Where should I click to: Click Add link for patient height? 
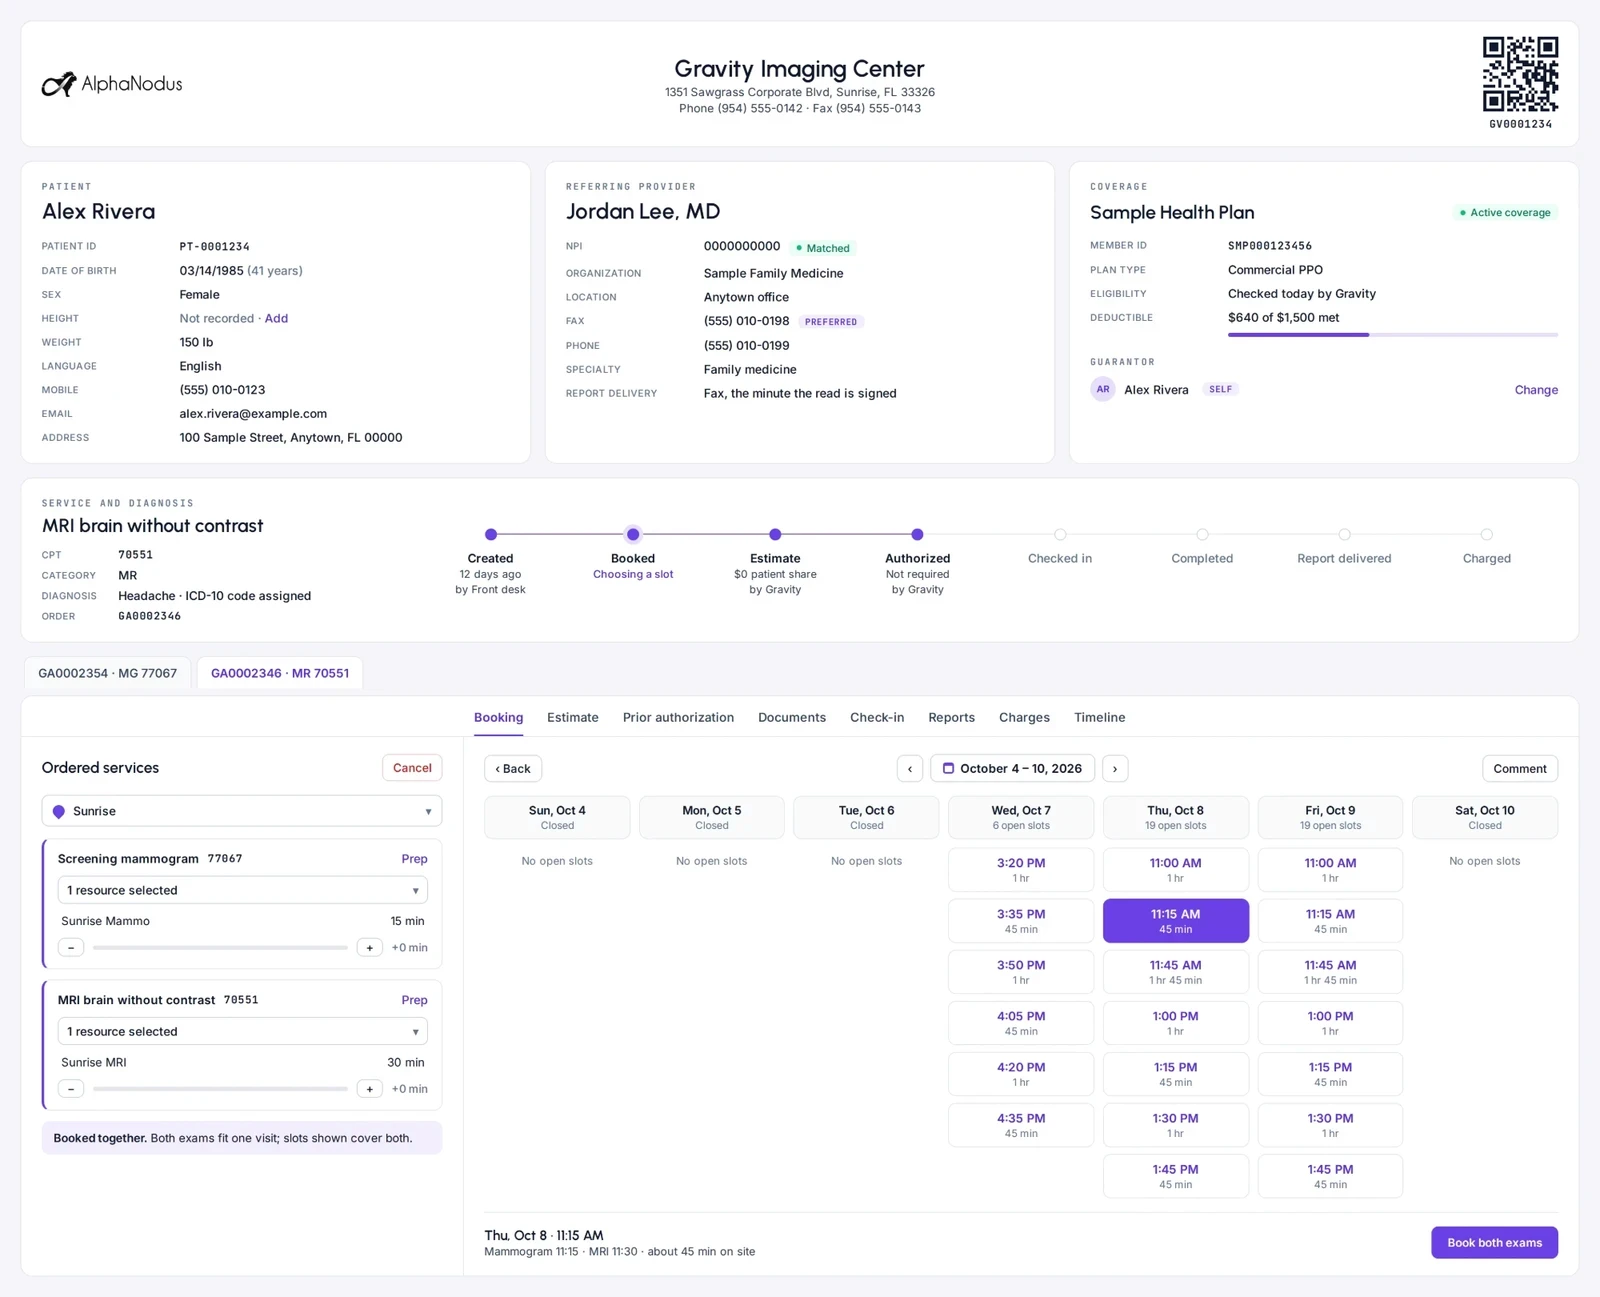tap(276, 318)
